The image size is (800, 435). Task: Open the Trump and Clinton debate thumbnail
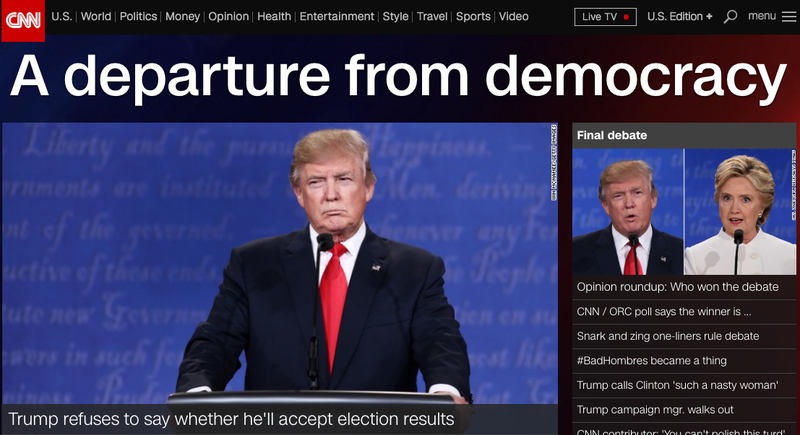pos(684,212)
